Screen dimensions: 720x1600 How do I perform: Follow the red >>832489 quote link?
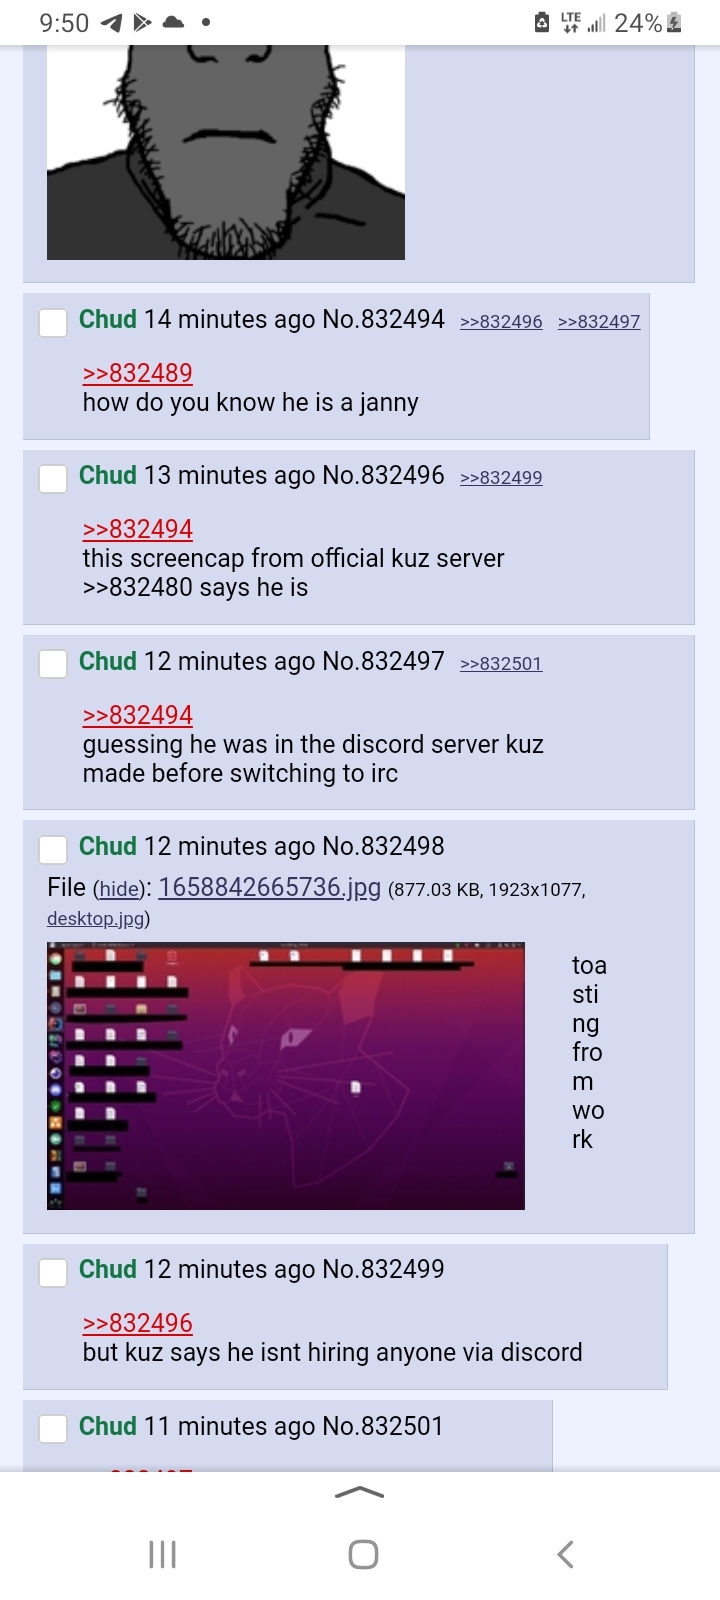pyautogui.click(x=138, y=373)
